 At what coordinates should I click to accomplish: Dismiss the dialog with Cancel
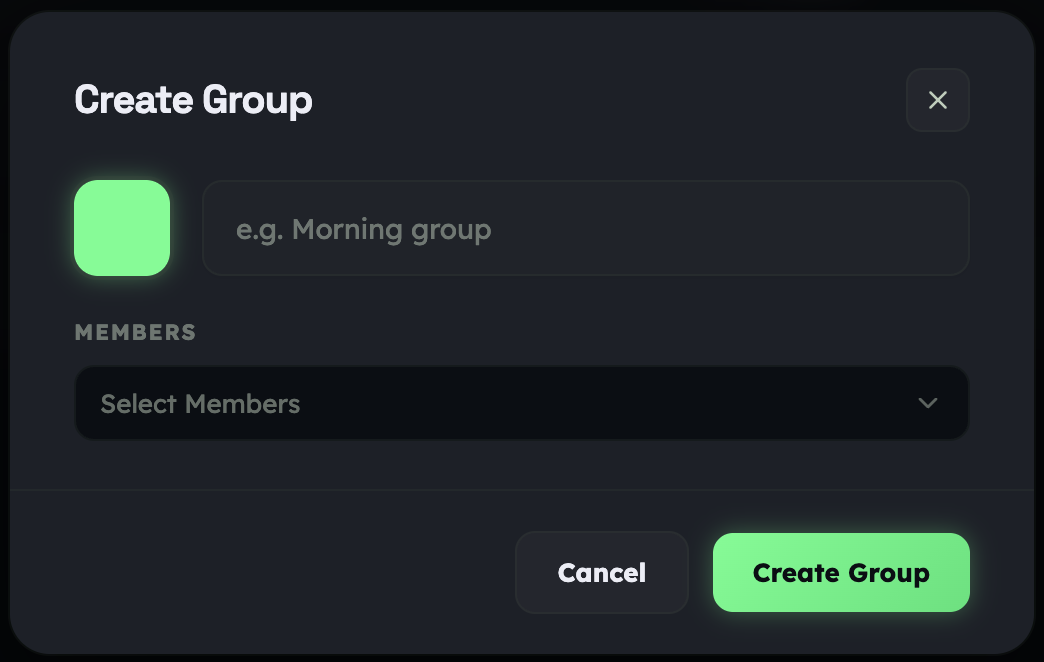coord(601,572)
